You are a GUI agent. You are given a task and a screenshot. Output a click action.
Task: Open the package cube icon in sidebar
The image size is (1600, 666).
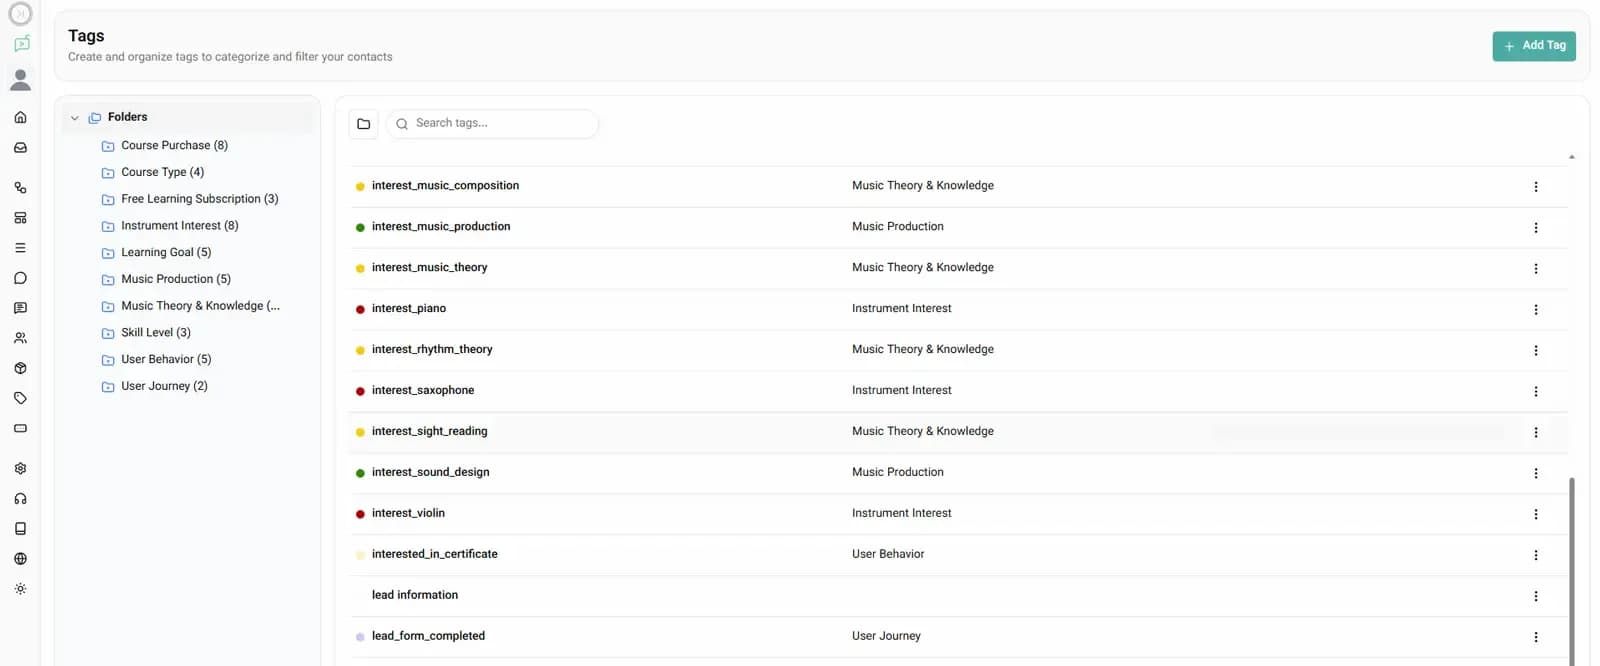tap(20, 368)
